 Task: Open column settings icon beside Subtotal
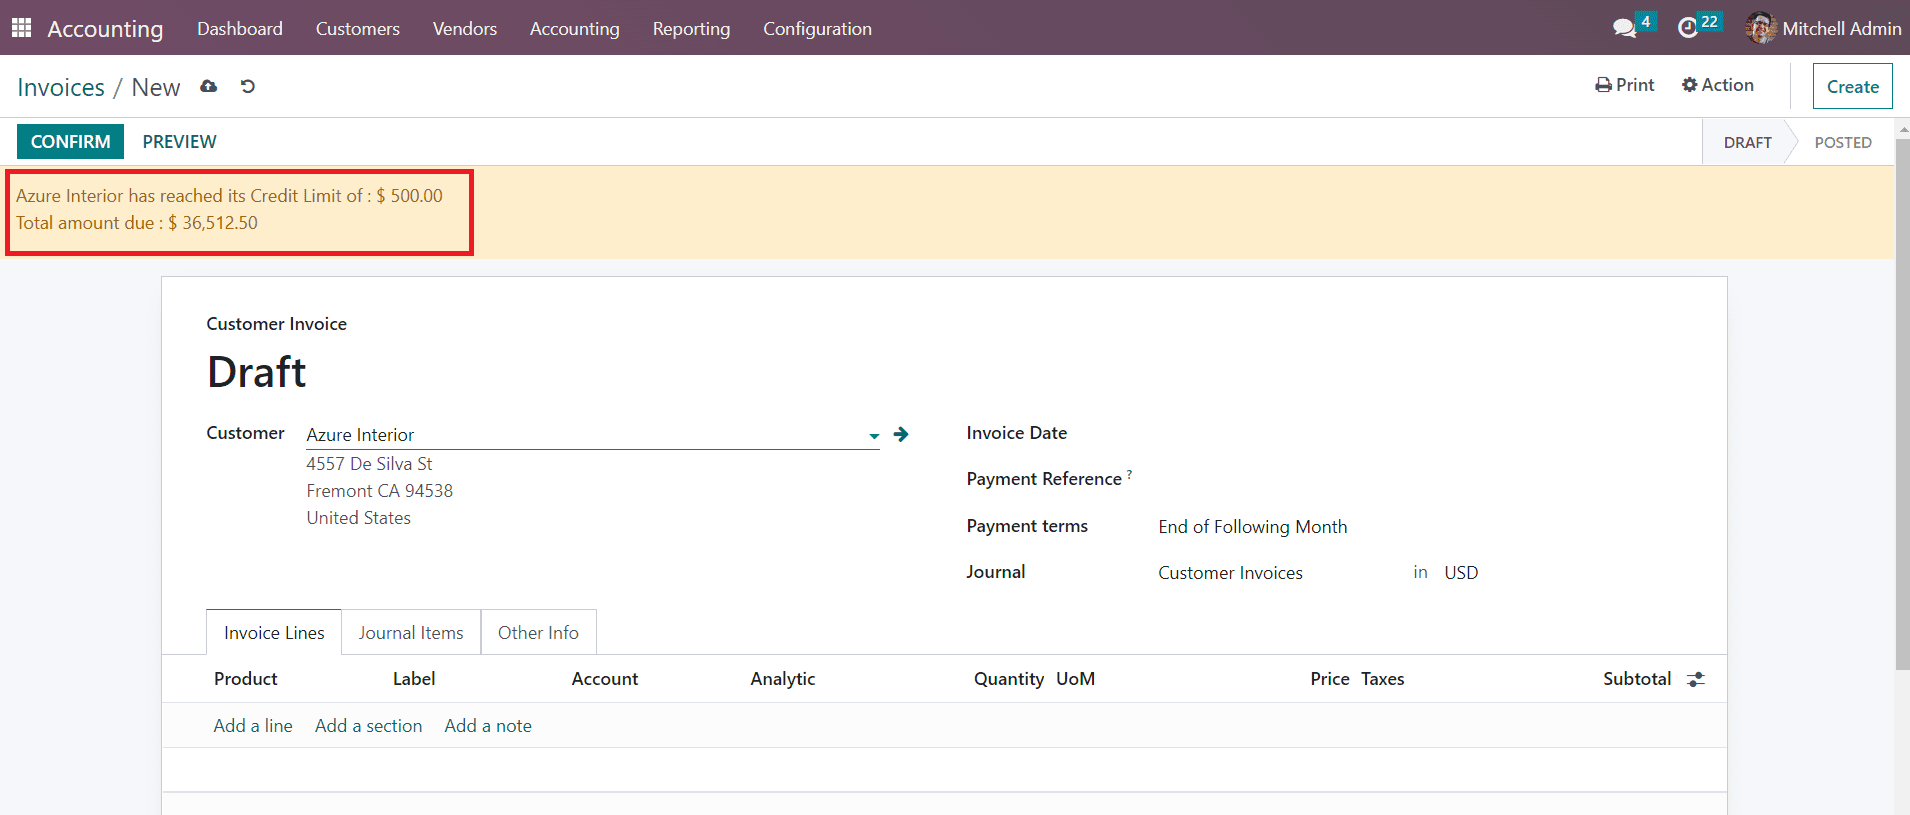(1696, 679)
